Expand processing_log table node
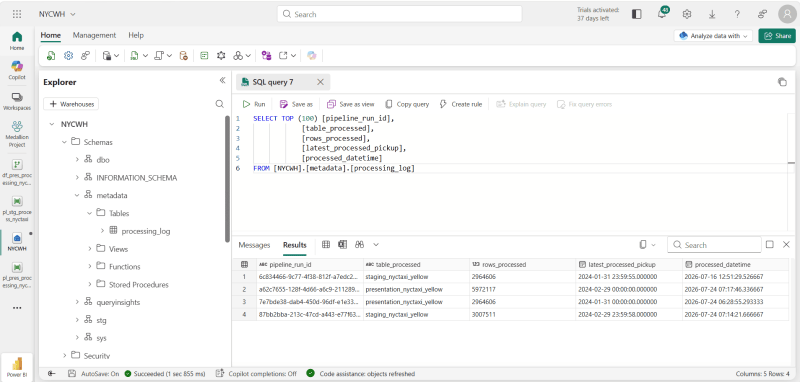 pyautogui.click(x=102, y=231)
